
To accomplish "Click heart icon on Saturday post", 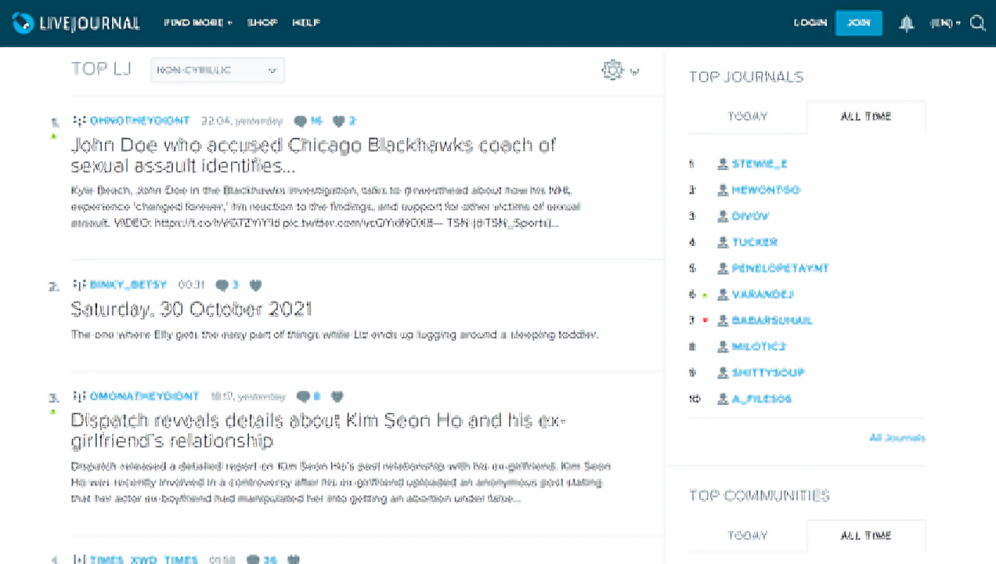I will click(x=256, y=285).
